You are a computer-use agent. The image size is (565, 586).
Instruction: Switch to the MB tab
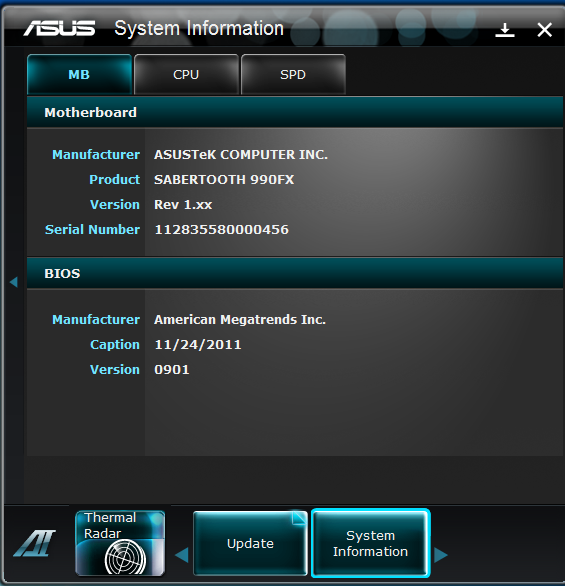click(79, 74)
